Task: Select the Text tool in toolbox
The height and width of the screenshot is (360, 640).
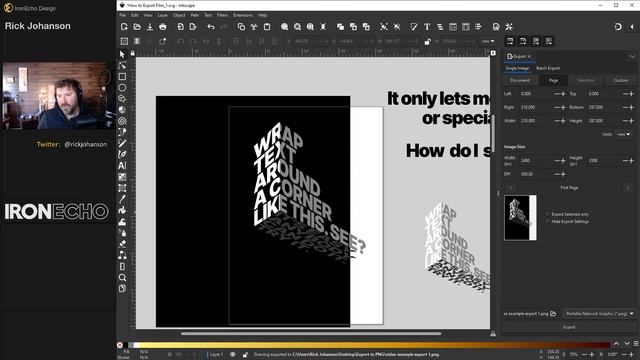Action: point(122,165)
